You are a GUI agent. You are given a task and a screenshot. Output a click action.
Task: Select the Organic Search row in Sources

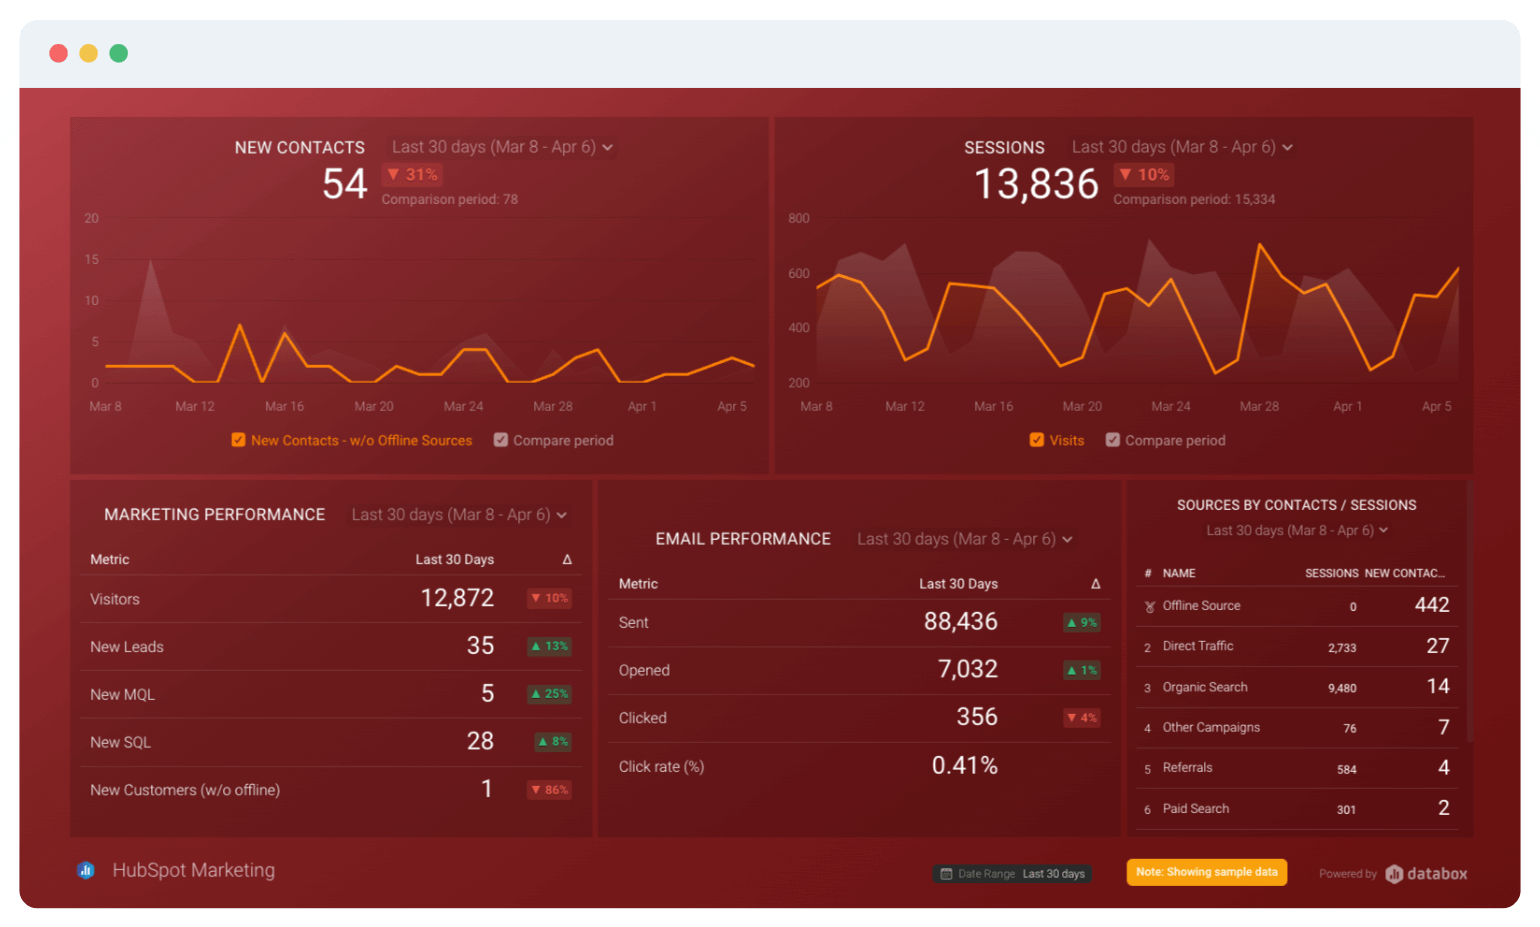tap(1297, 687)
